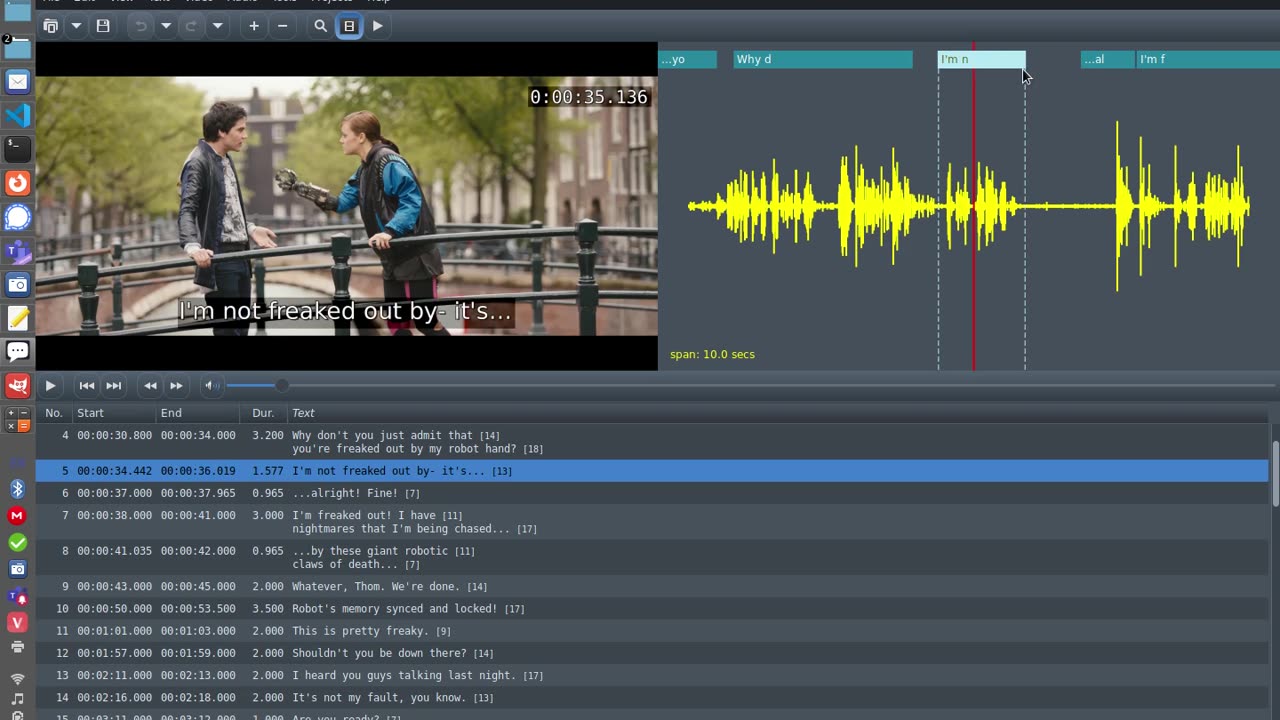Click the Wi-Fi network tray icon
1280x720 pixels.
(x=17, y=677)
